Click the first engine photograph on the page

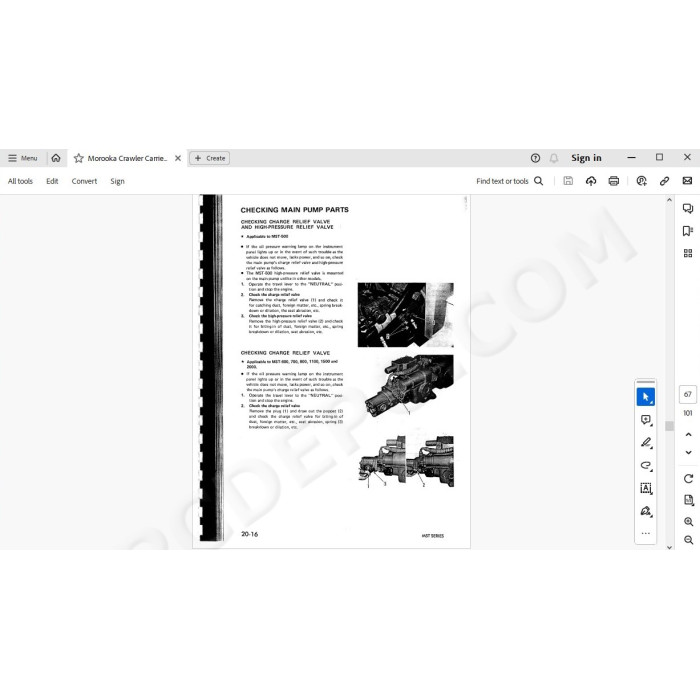[405, 315]
